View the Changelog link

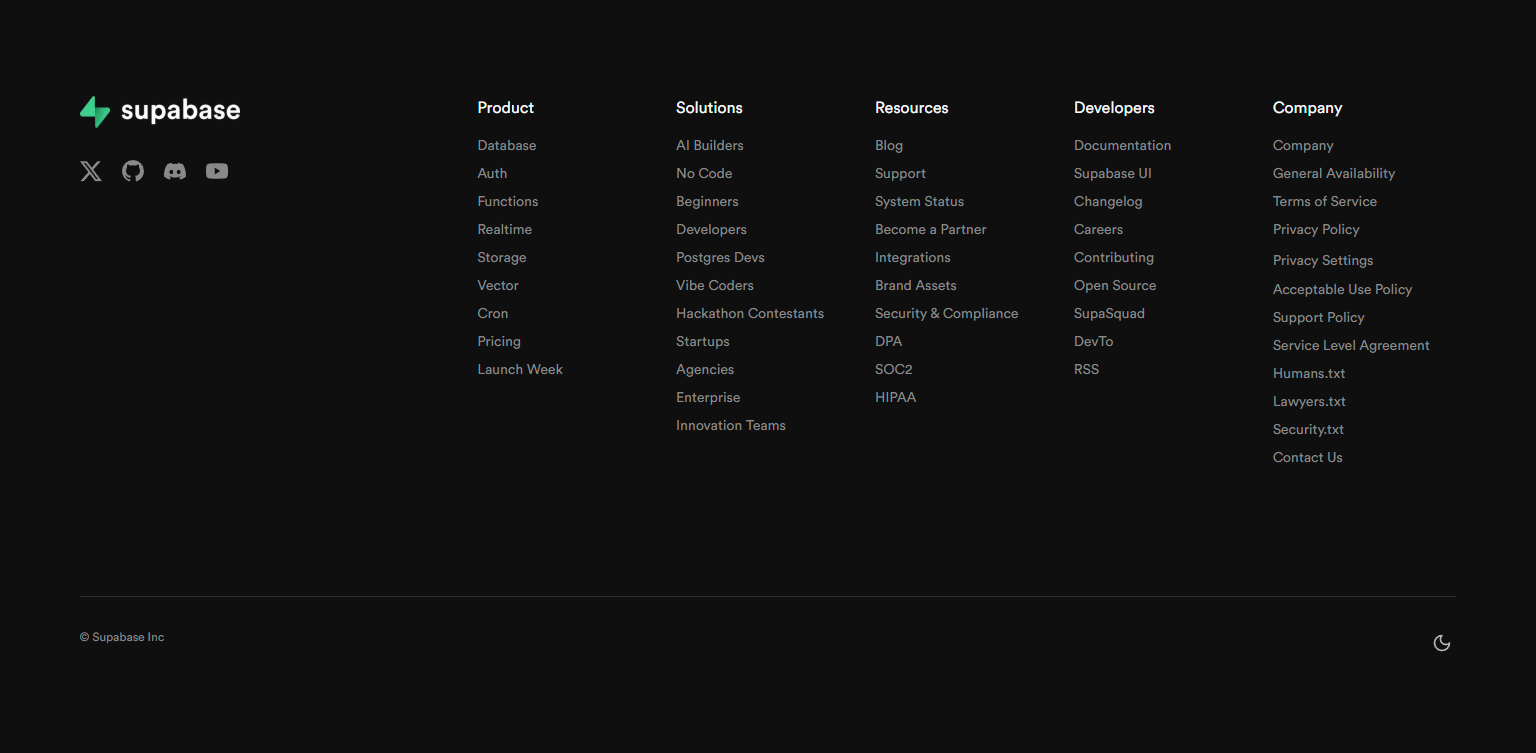(1108, 201)
